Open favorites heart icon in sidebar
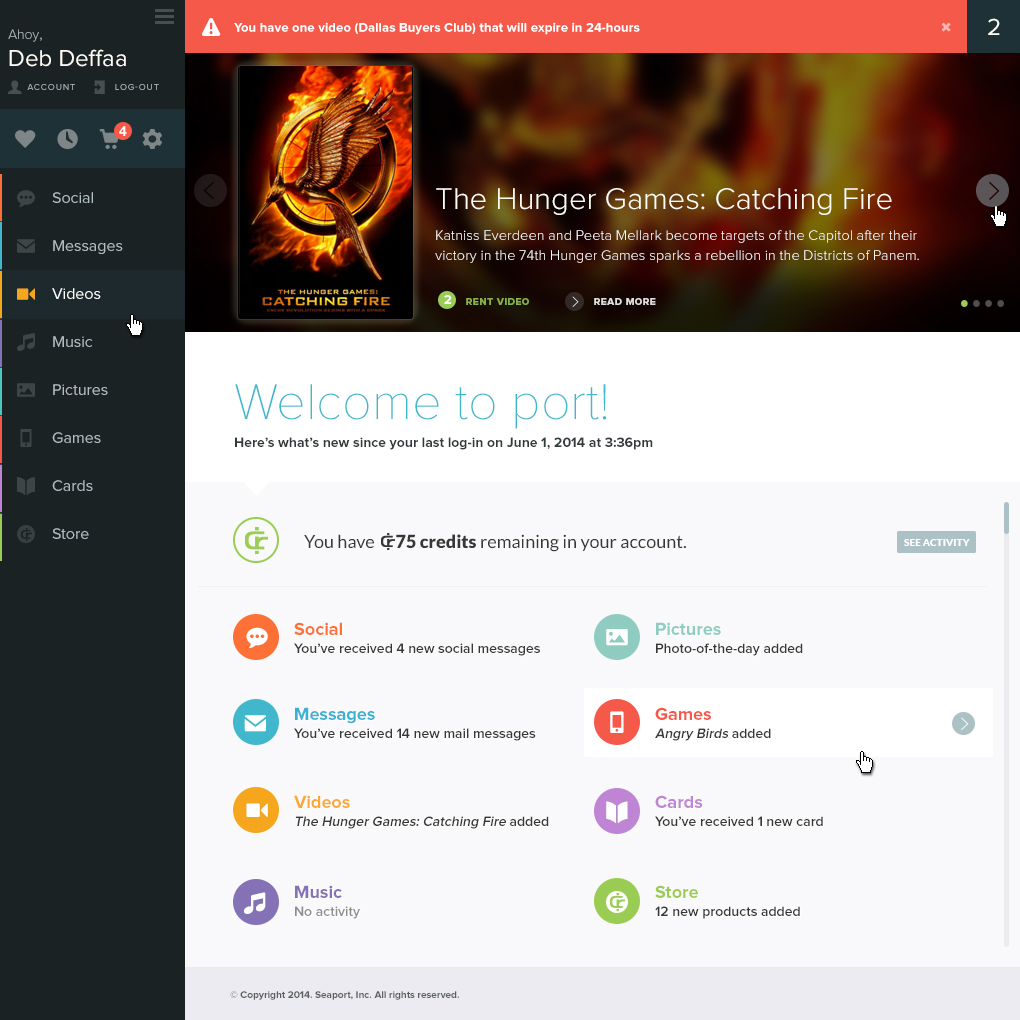This screenshot has height=1020, width=1020. click(x=25, y=139)
